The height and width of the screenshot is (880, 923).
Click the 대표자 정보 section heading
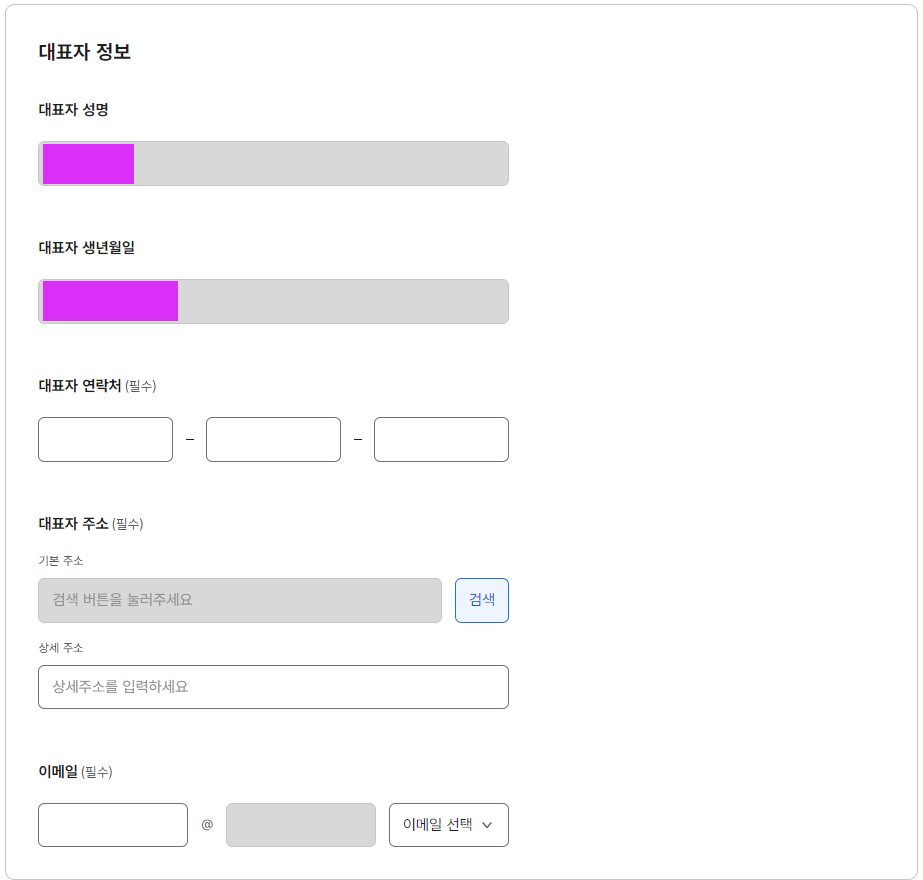[84, 52]
